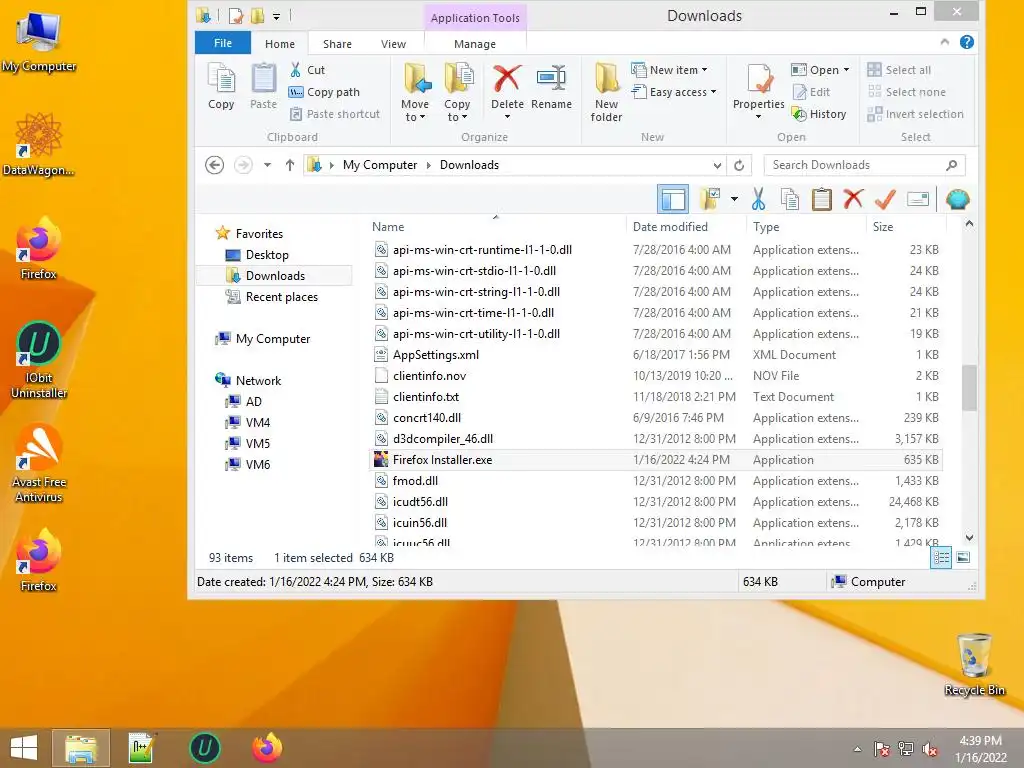
Task: Click Select all in ribbon
Action: click(899, 70)
